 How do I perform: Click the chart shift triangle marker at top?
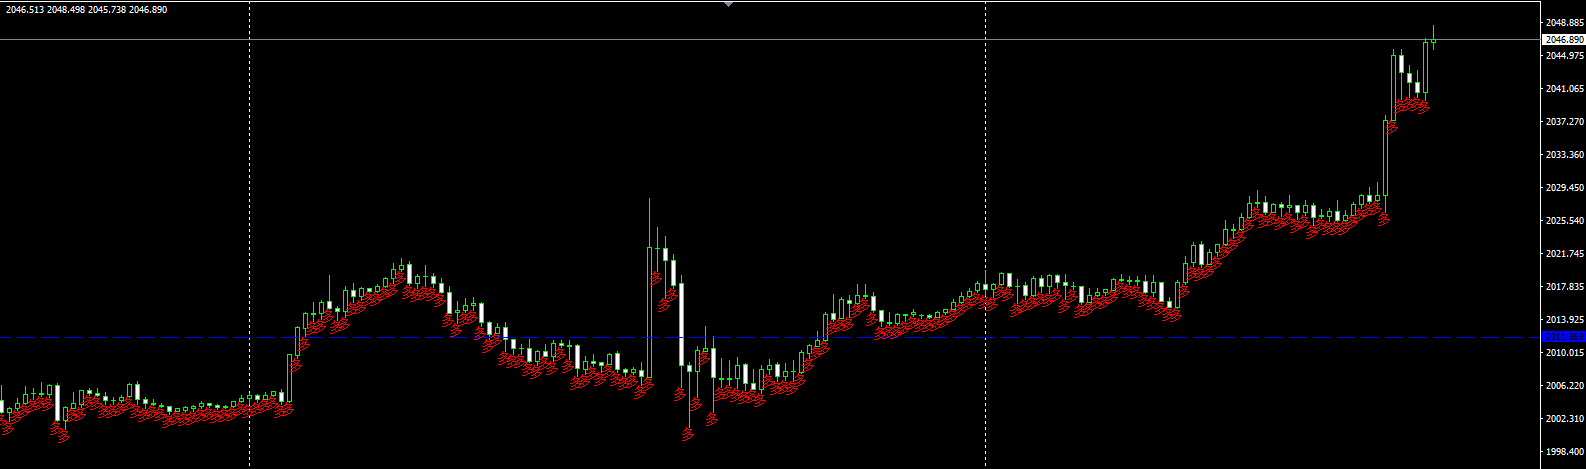pyautogui.click(x=728, y=4)
